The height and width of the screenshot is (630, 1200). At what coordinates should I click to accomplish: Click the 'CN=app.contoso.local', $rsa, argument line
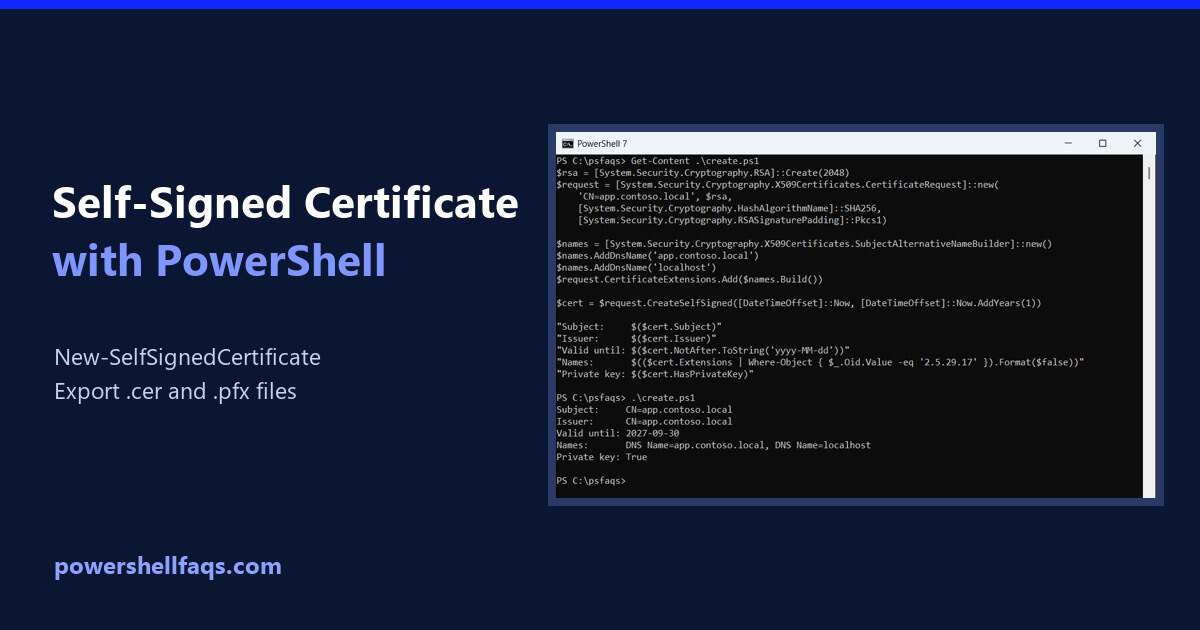[x=655, y=196]
